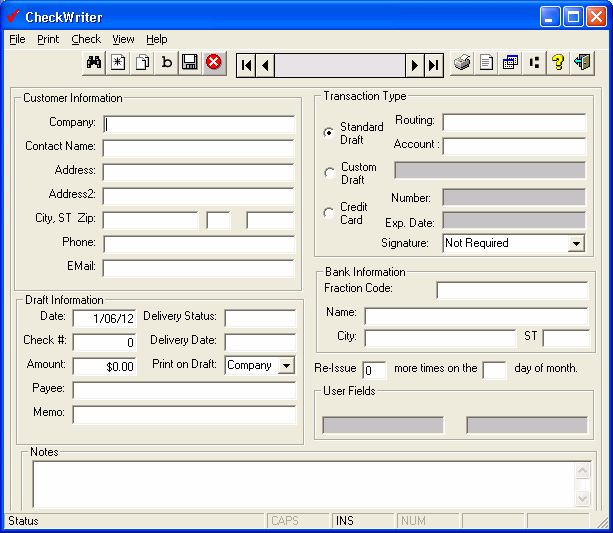The height and width of the screenshot is (533, 613).
Task: Click the stacked windows icon
Action: pos(510,63)
